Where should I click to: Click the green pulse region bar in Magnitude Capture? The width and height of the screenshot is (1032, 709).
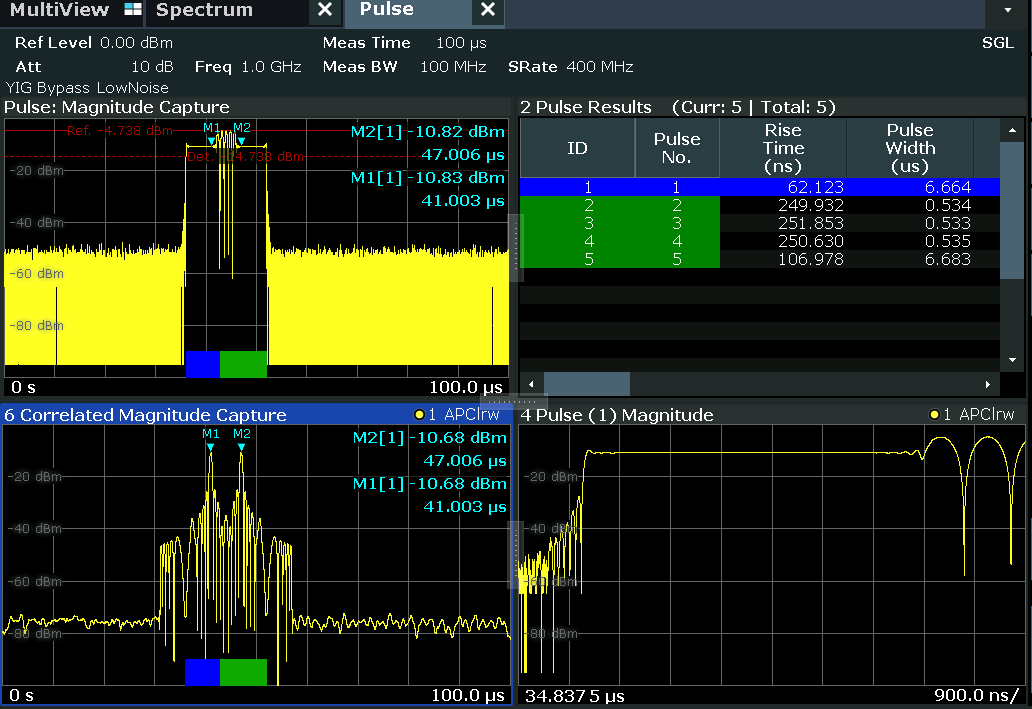point(243,363)
